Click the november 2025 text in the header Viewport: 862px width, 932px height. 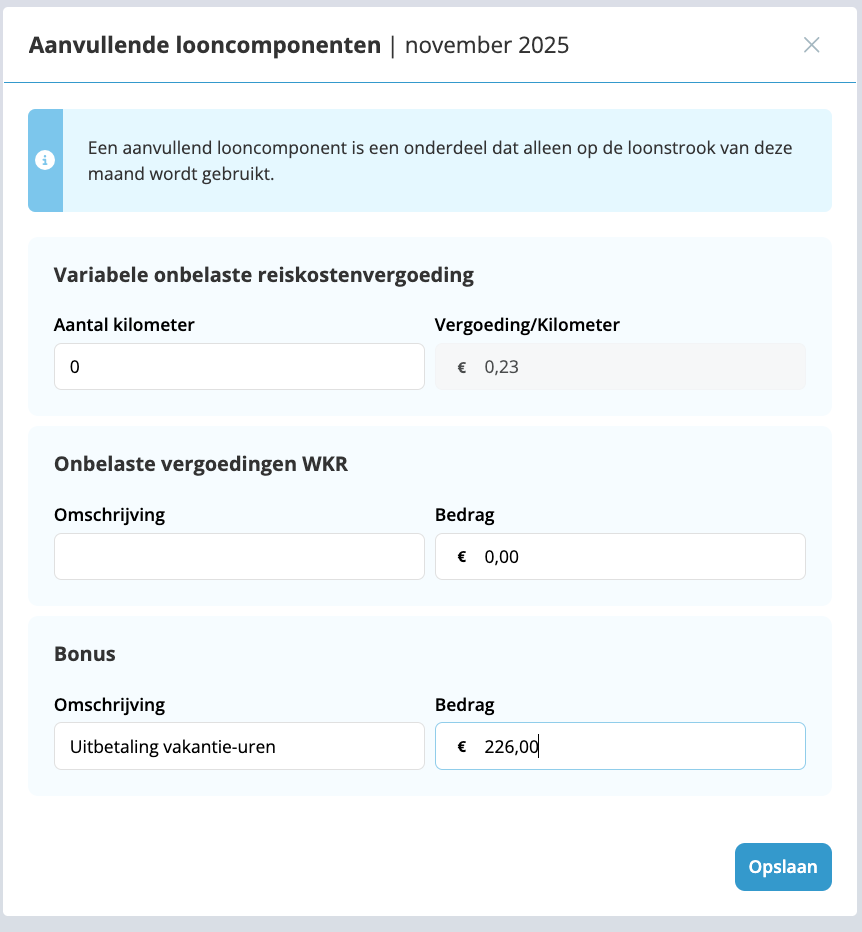(x=487, y=45)
